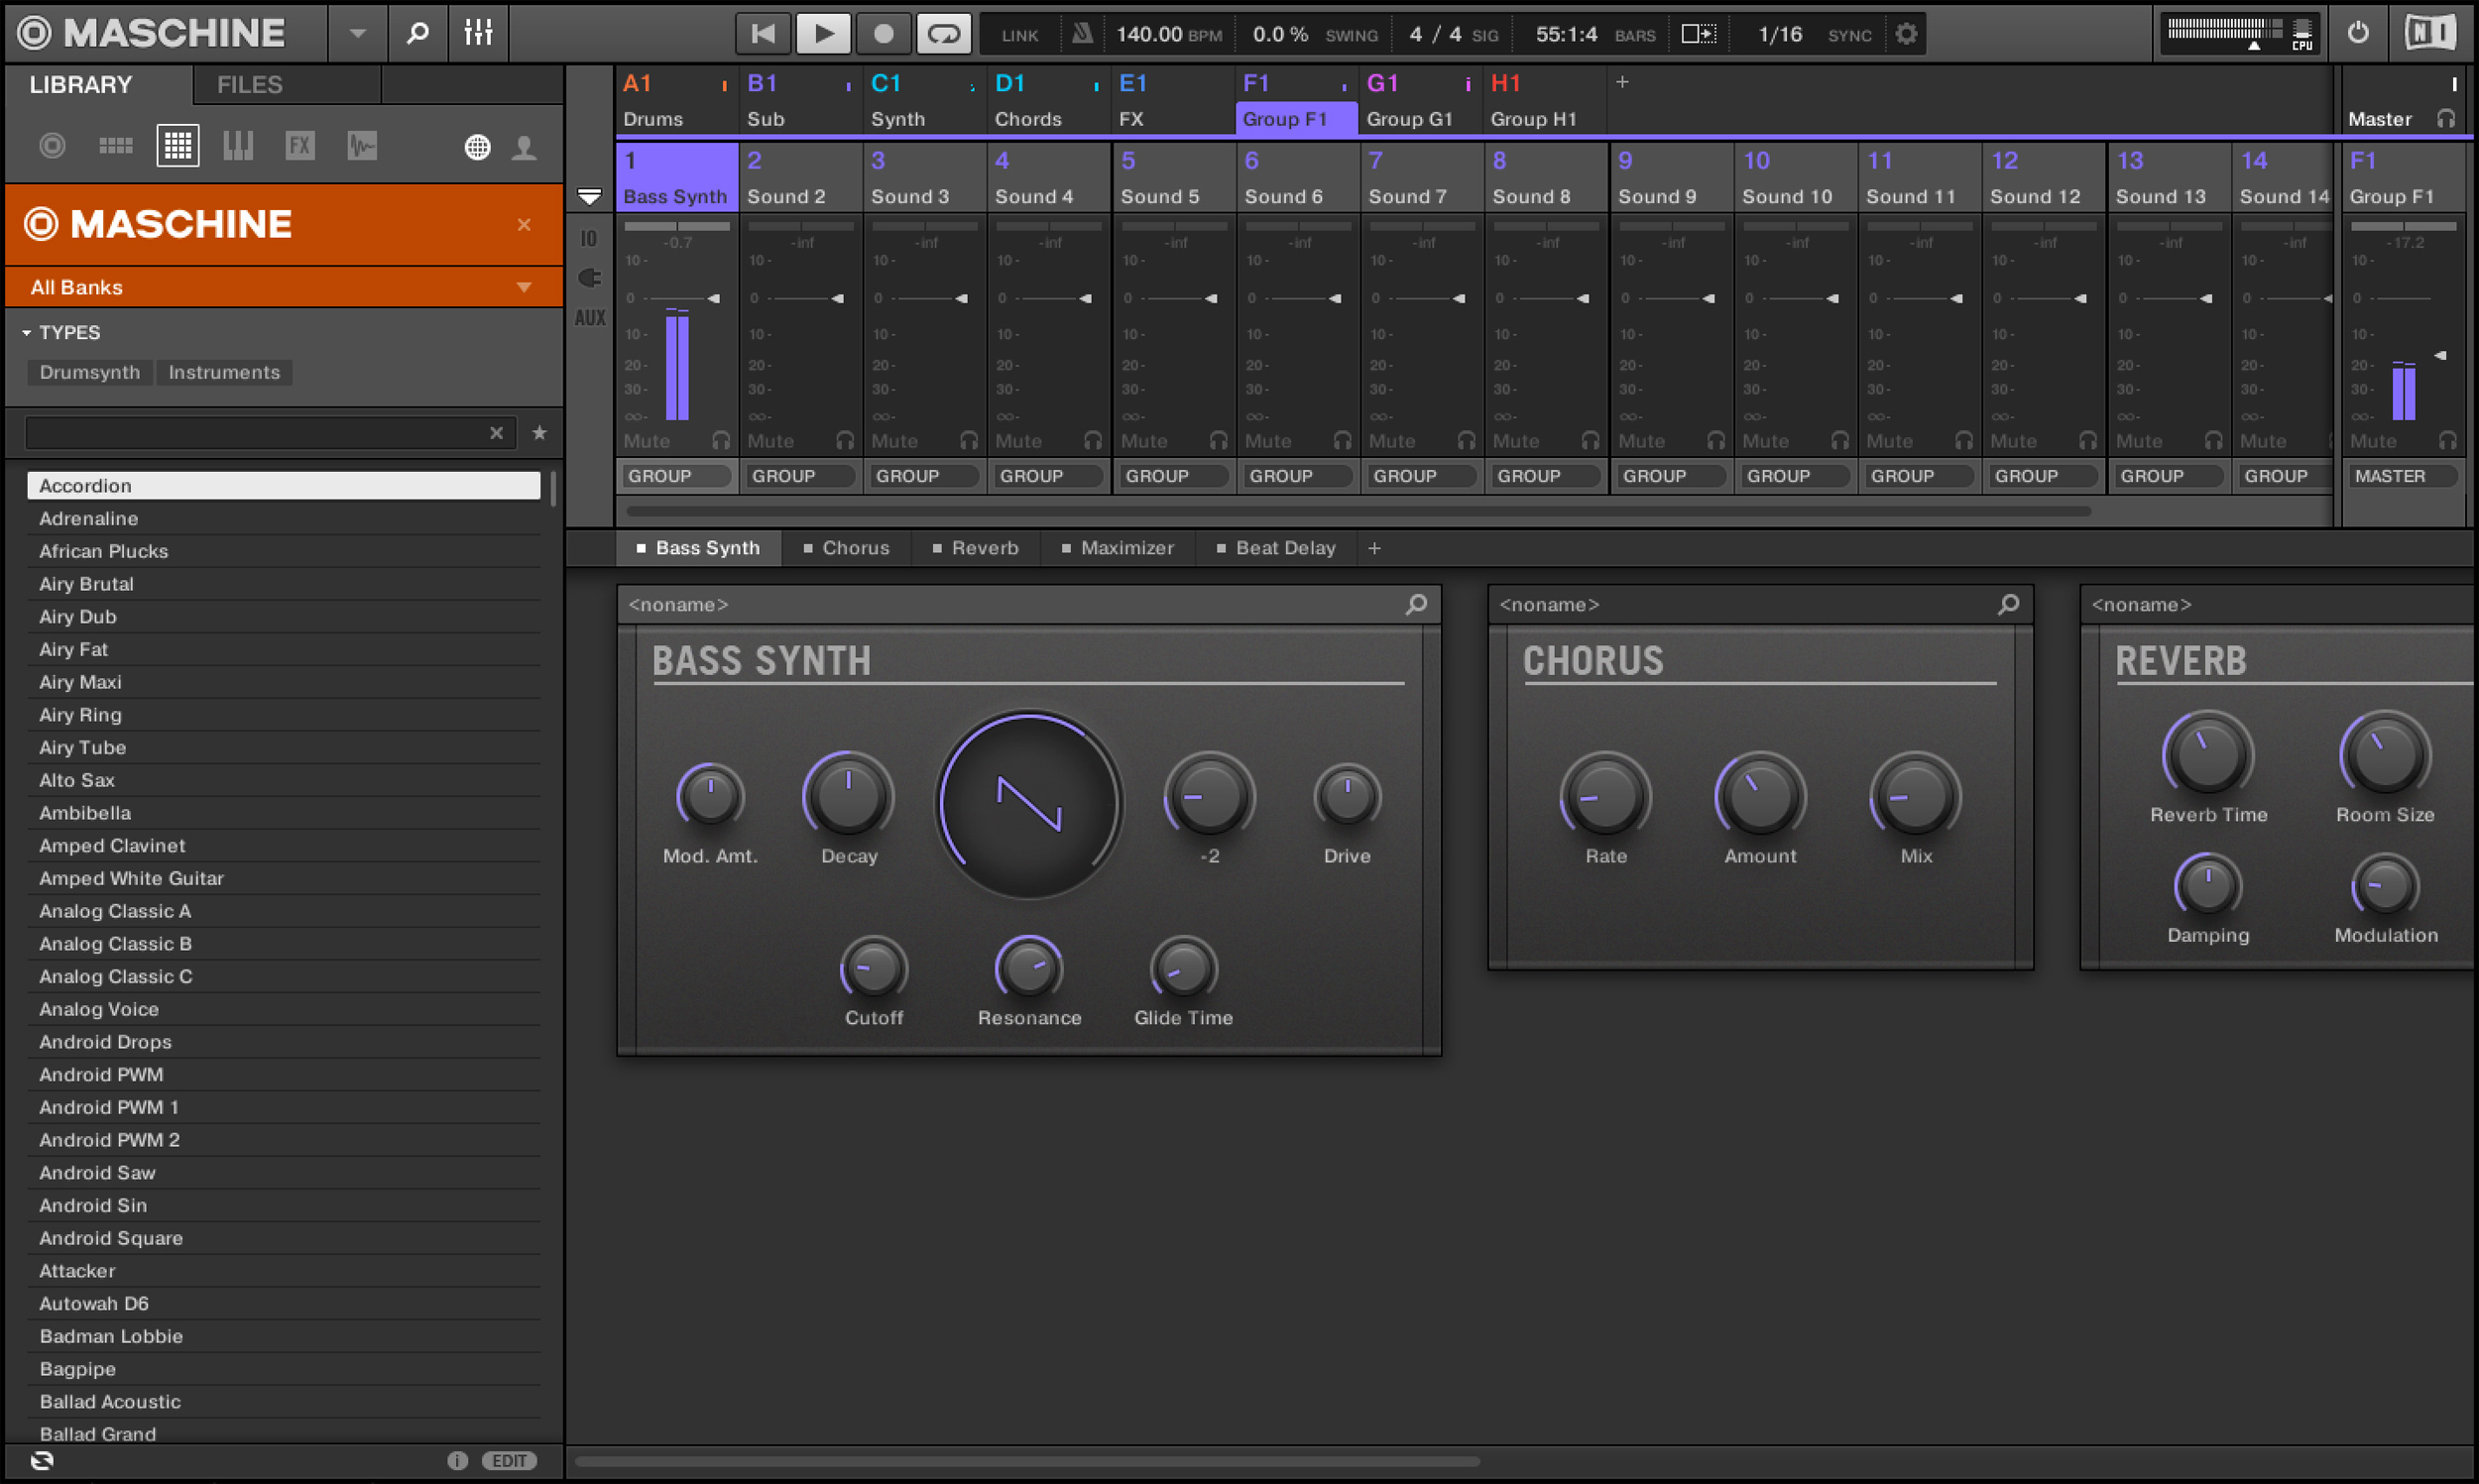Select the Instruments (keyboard) browser filter icon
The height and width of the screenshot is (1484, 2479).
tap(238, 145)
